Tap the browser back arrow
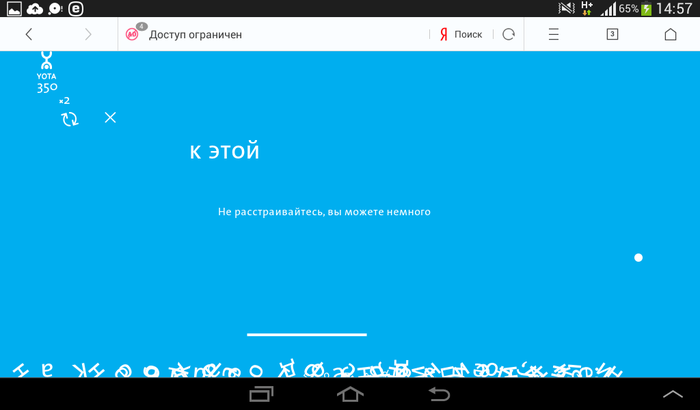Viewport: 700px width, 410px height. click(29, 34)
